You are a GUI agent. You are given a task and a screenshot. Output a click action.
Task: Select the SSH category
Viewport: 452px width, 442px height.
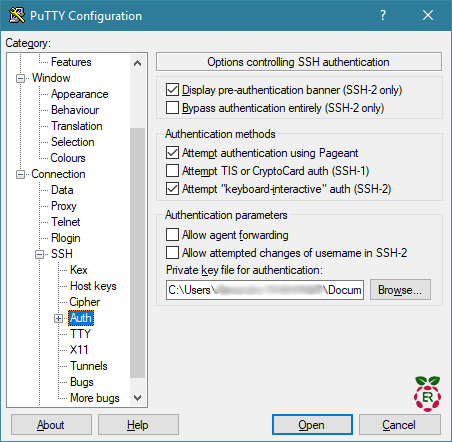pos(62,254)
